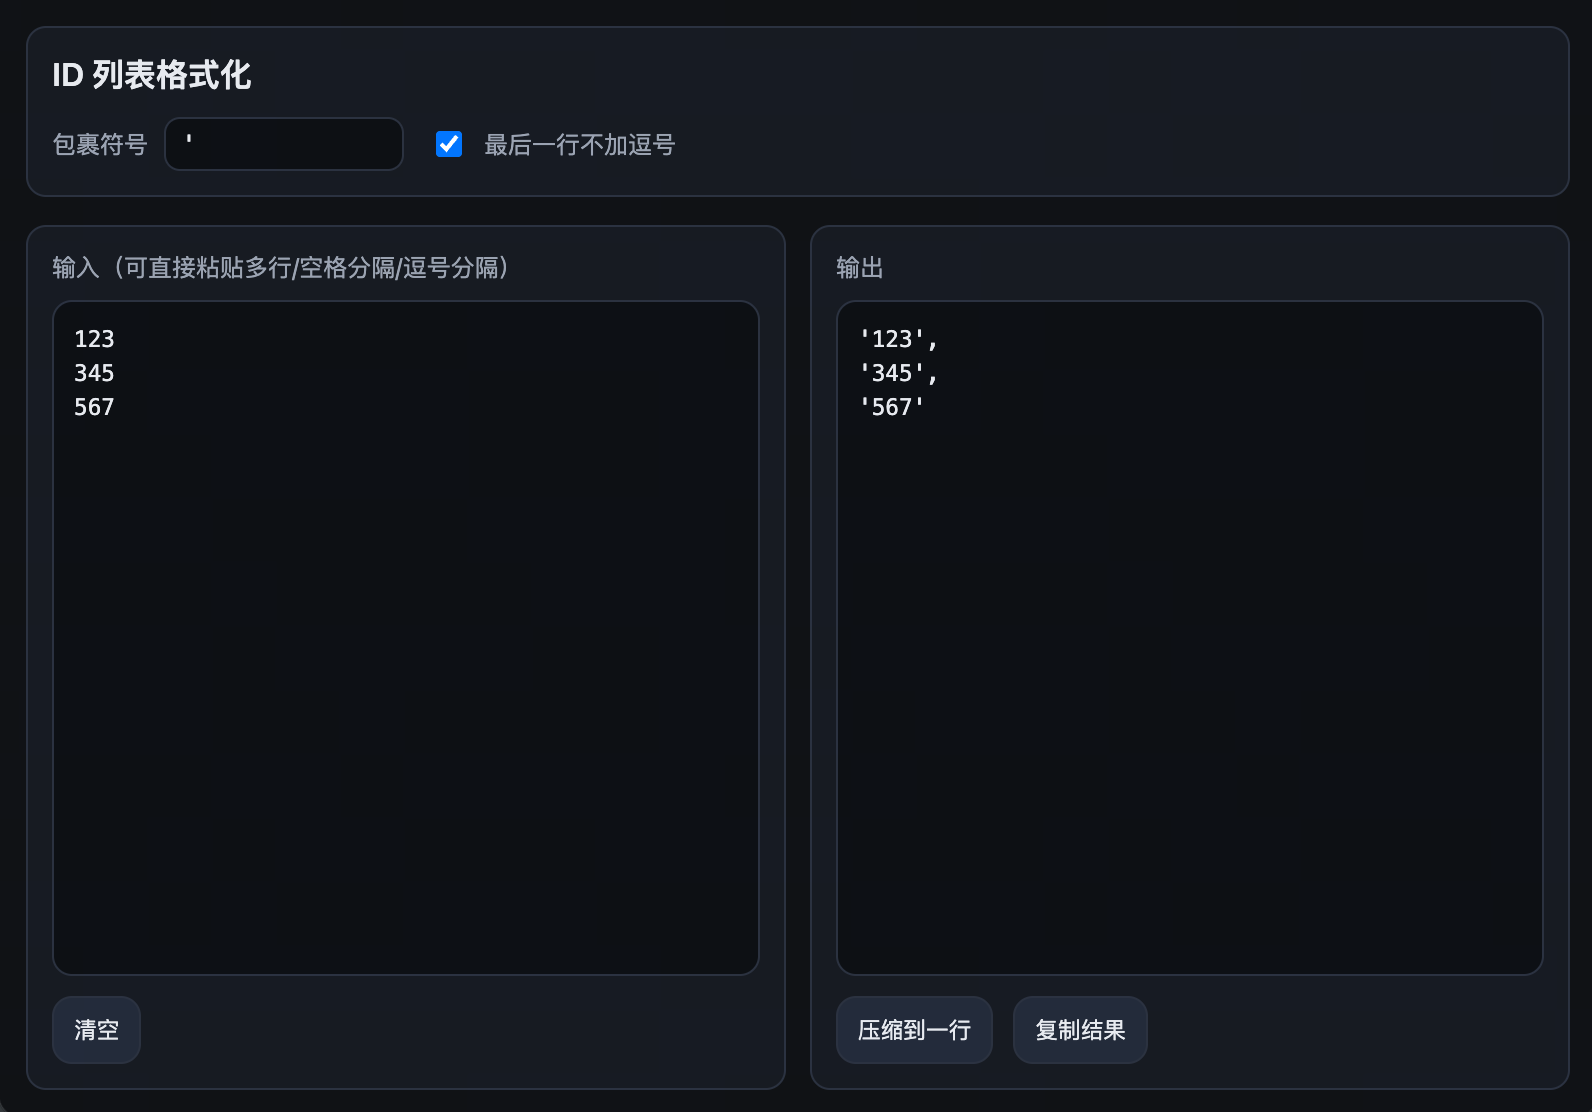The width and height of the screenshot is (1592, 1112).
Task: Click the ID 列表格式化 heading
Action: [x=152, y=75]
